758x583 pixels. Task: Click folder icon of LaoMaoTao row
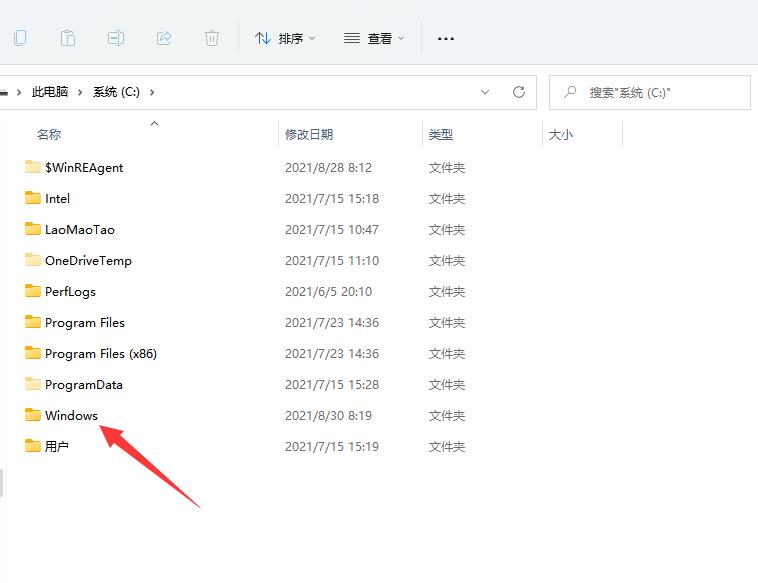point(33,229)
